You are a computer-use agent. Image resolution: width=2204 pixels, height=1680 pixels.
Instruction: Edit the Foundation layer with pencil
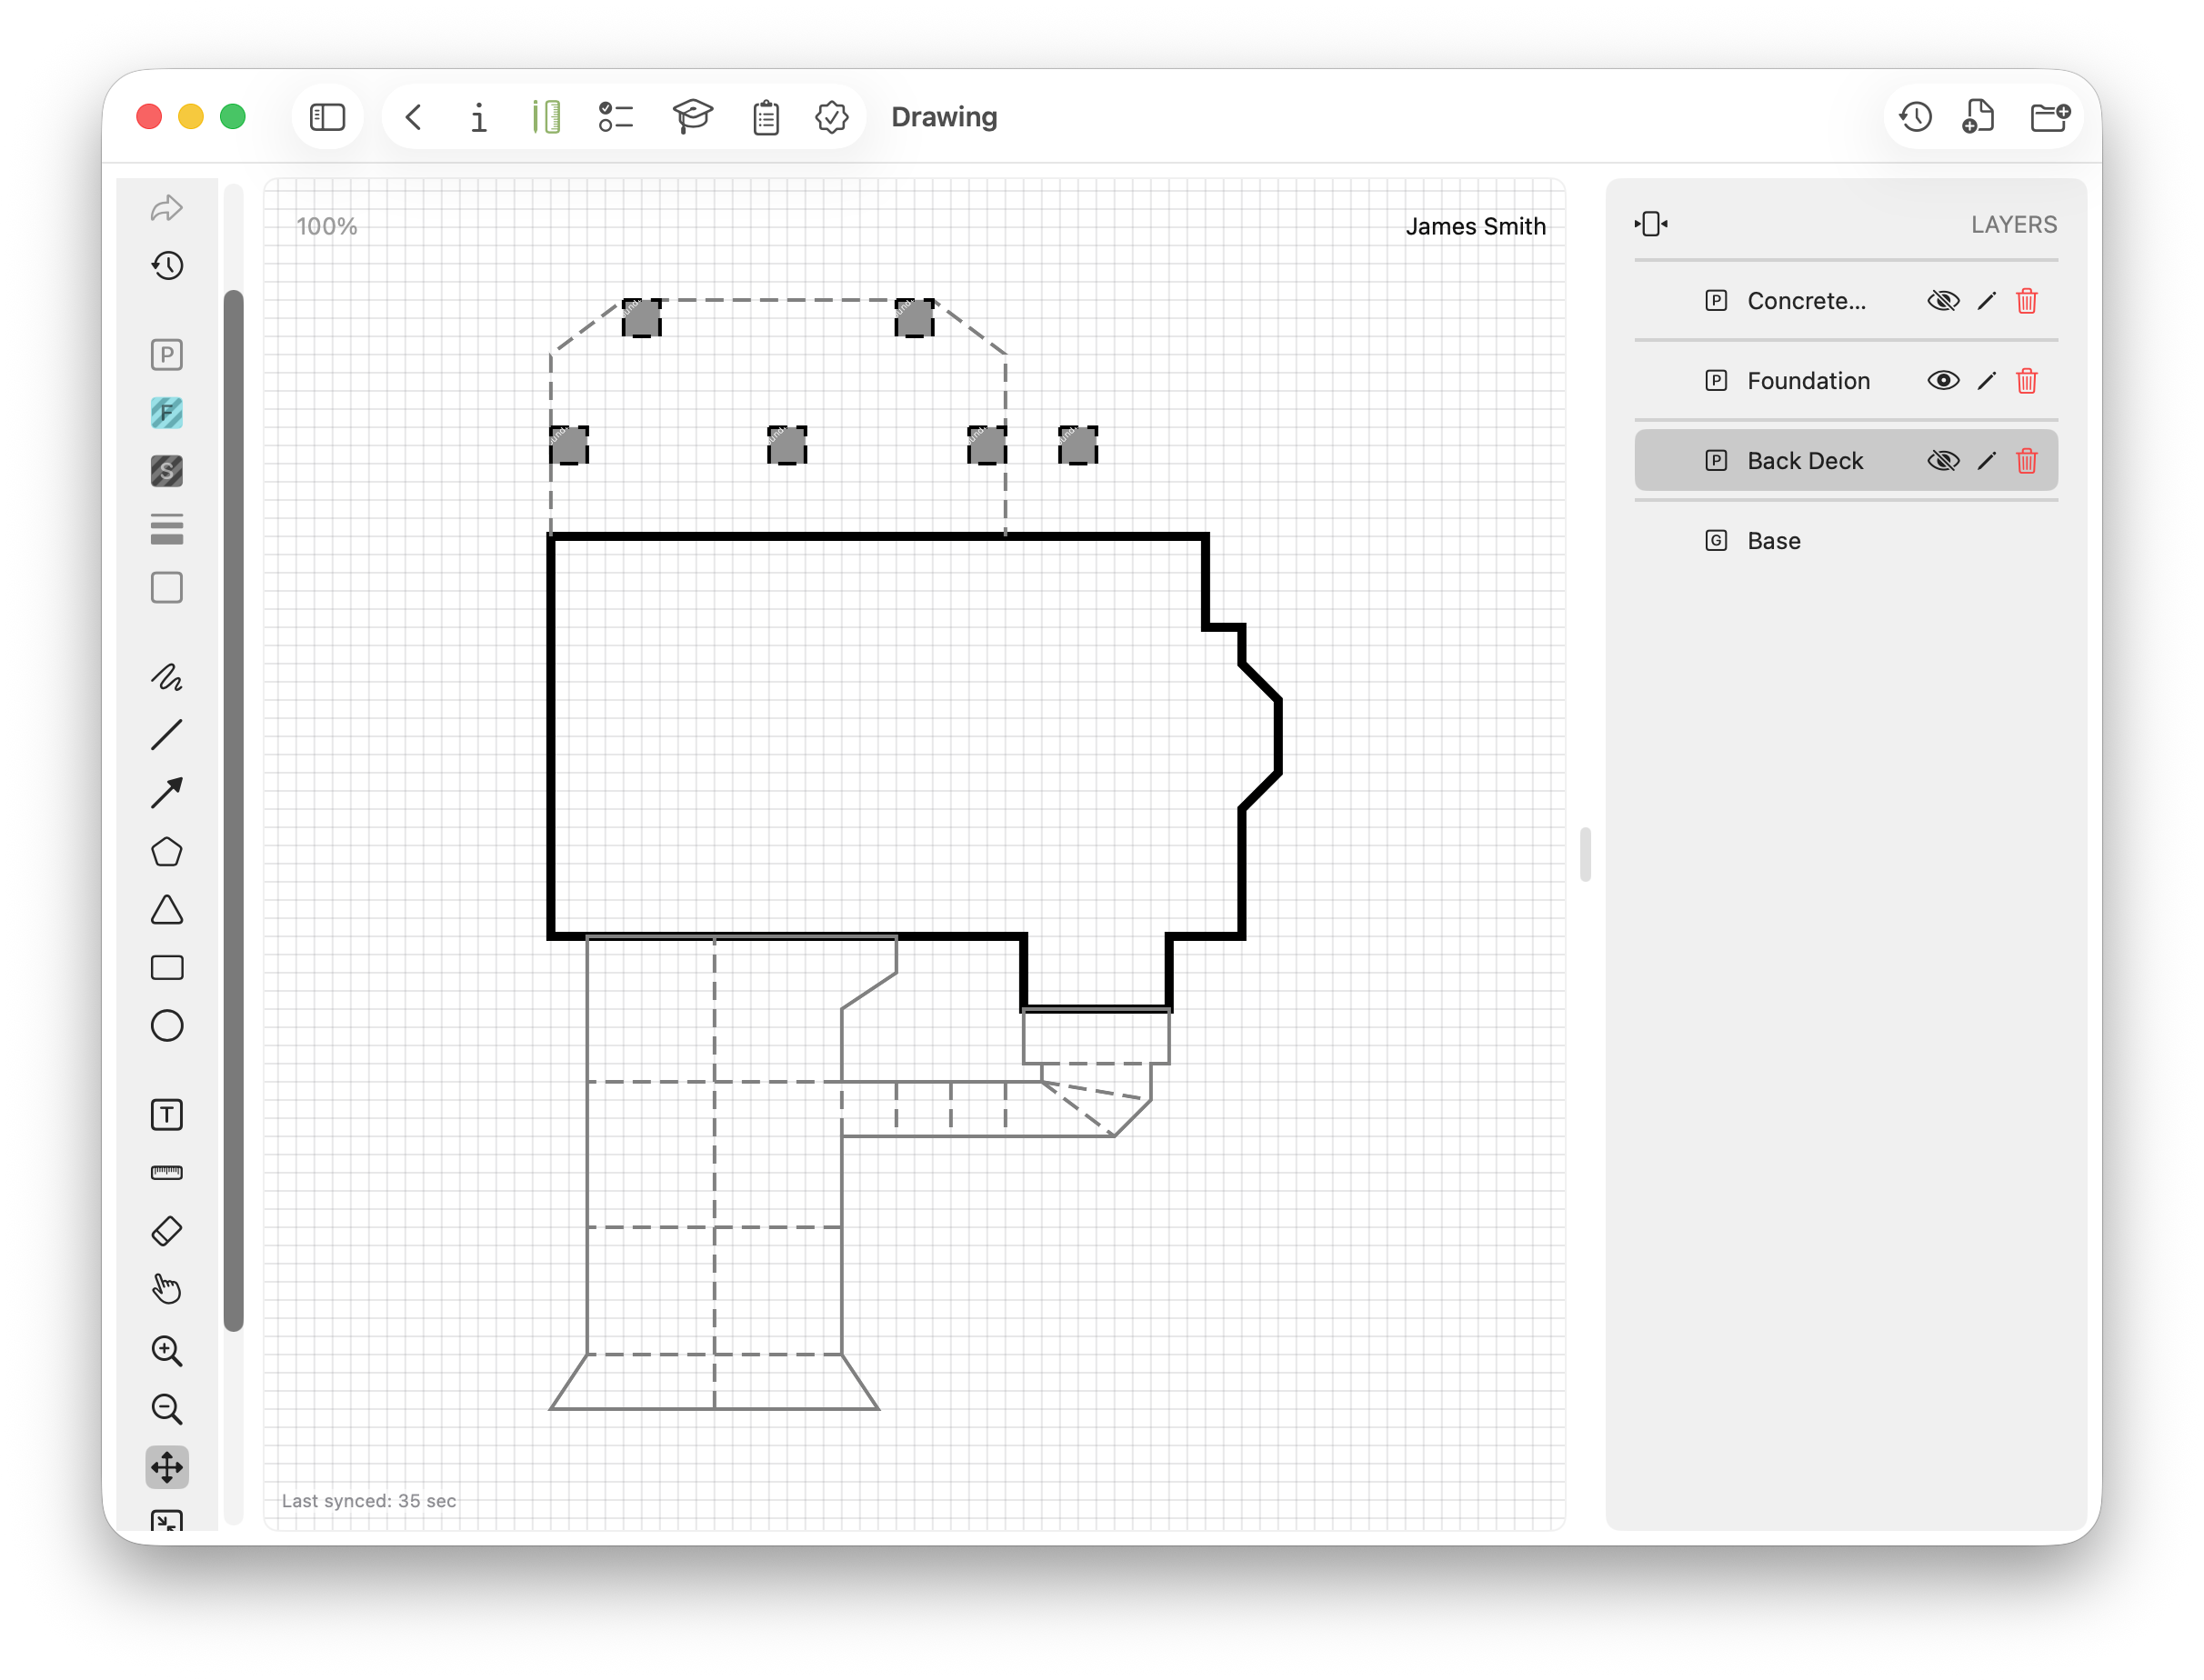[1987, 381]
